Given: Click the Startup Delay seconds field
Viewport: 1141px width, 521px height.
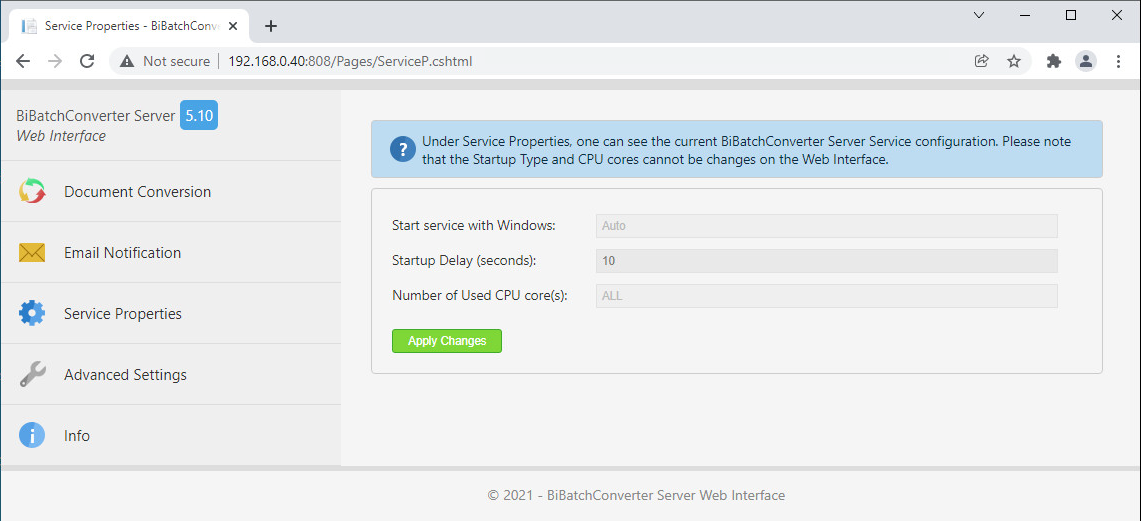Looking at the screenshot, I should 826,261.
